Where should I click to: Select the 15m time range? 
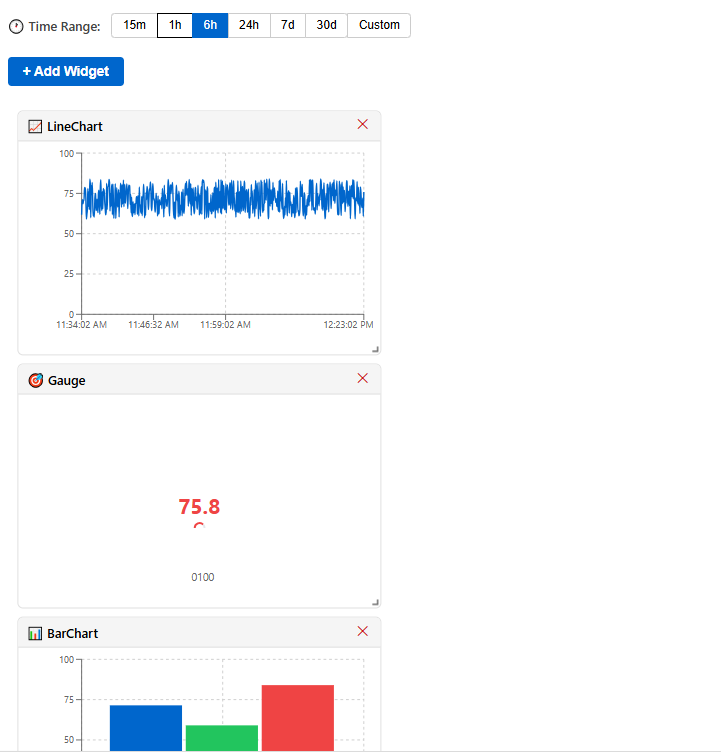pyautogui.click(x=134, y=25)
